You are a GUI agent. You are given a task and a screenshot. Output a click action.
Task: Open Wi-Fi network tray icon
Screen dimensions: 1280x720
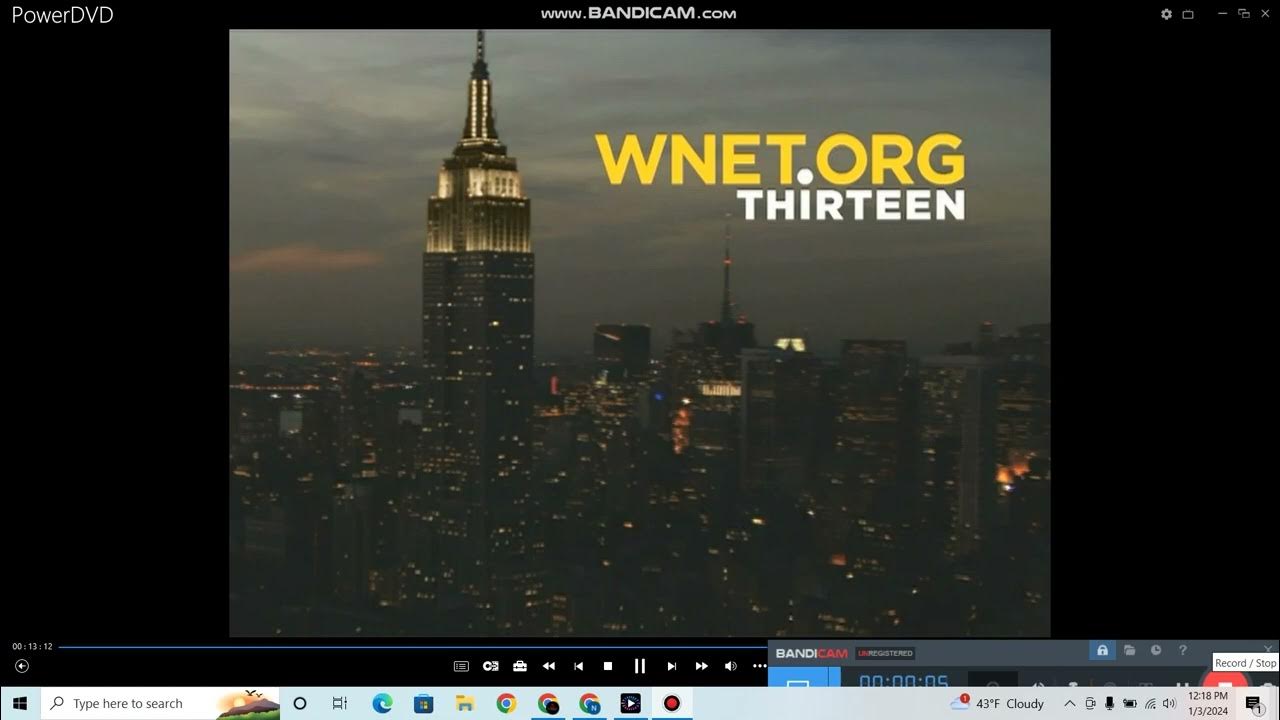tap(1150, 703)
